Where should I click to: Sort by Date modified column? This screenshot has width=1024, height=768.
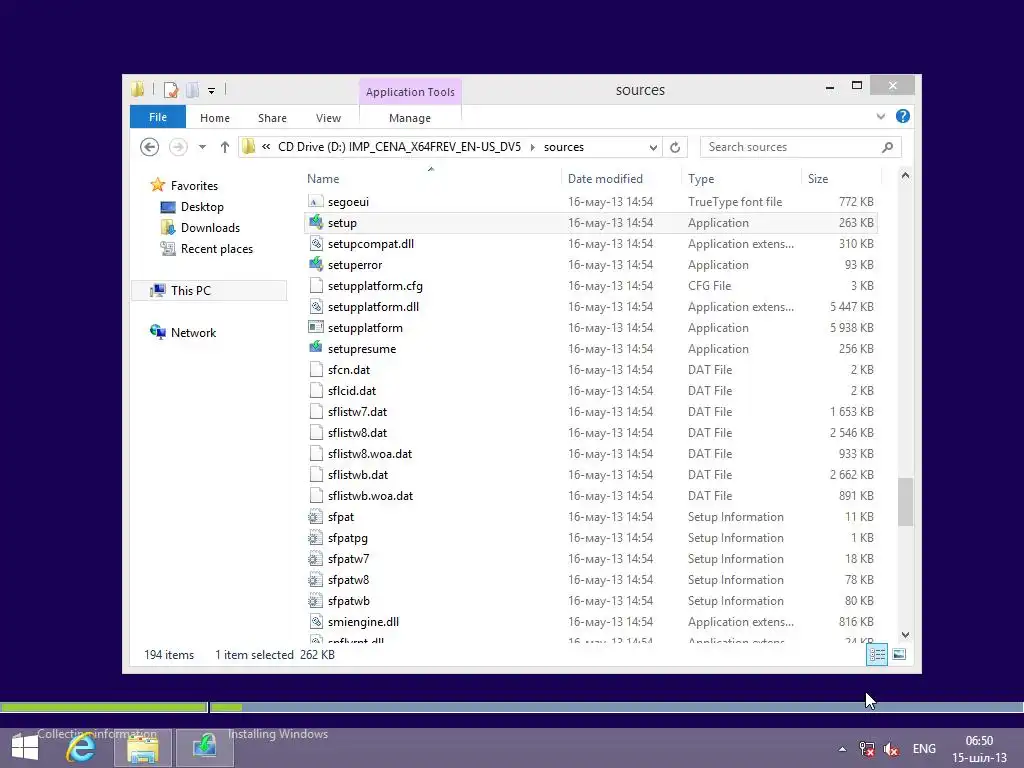pyautogui.click(x=605, y=178)
